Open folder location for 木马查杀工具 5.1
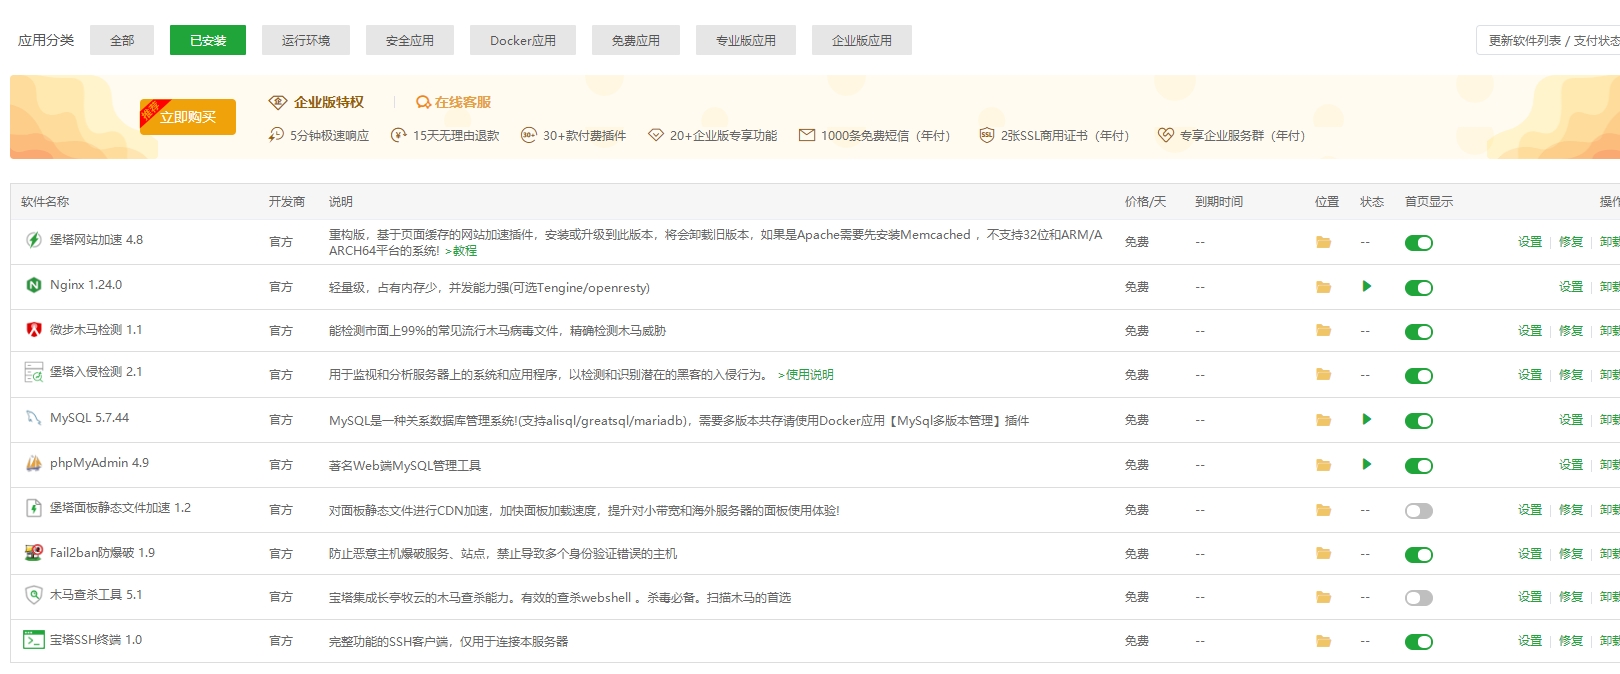The width and height of the screenshot is (1620, 674). [x=1323, y=597]
